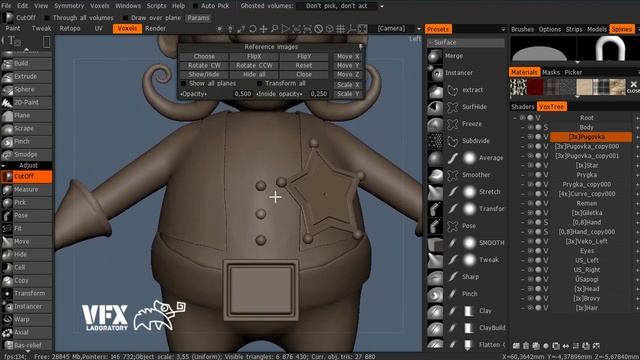Select the Scrape tool
640x360 pixels.
(27, 129)
